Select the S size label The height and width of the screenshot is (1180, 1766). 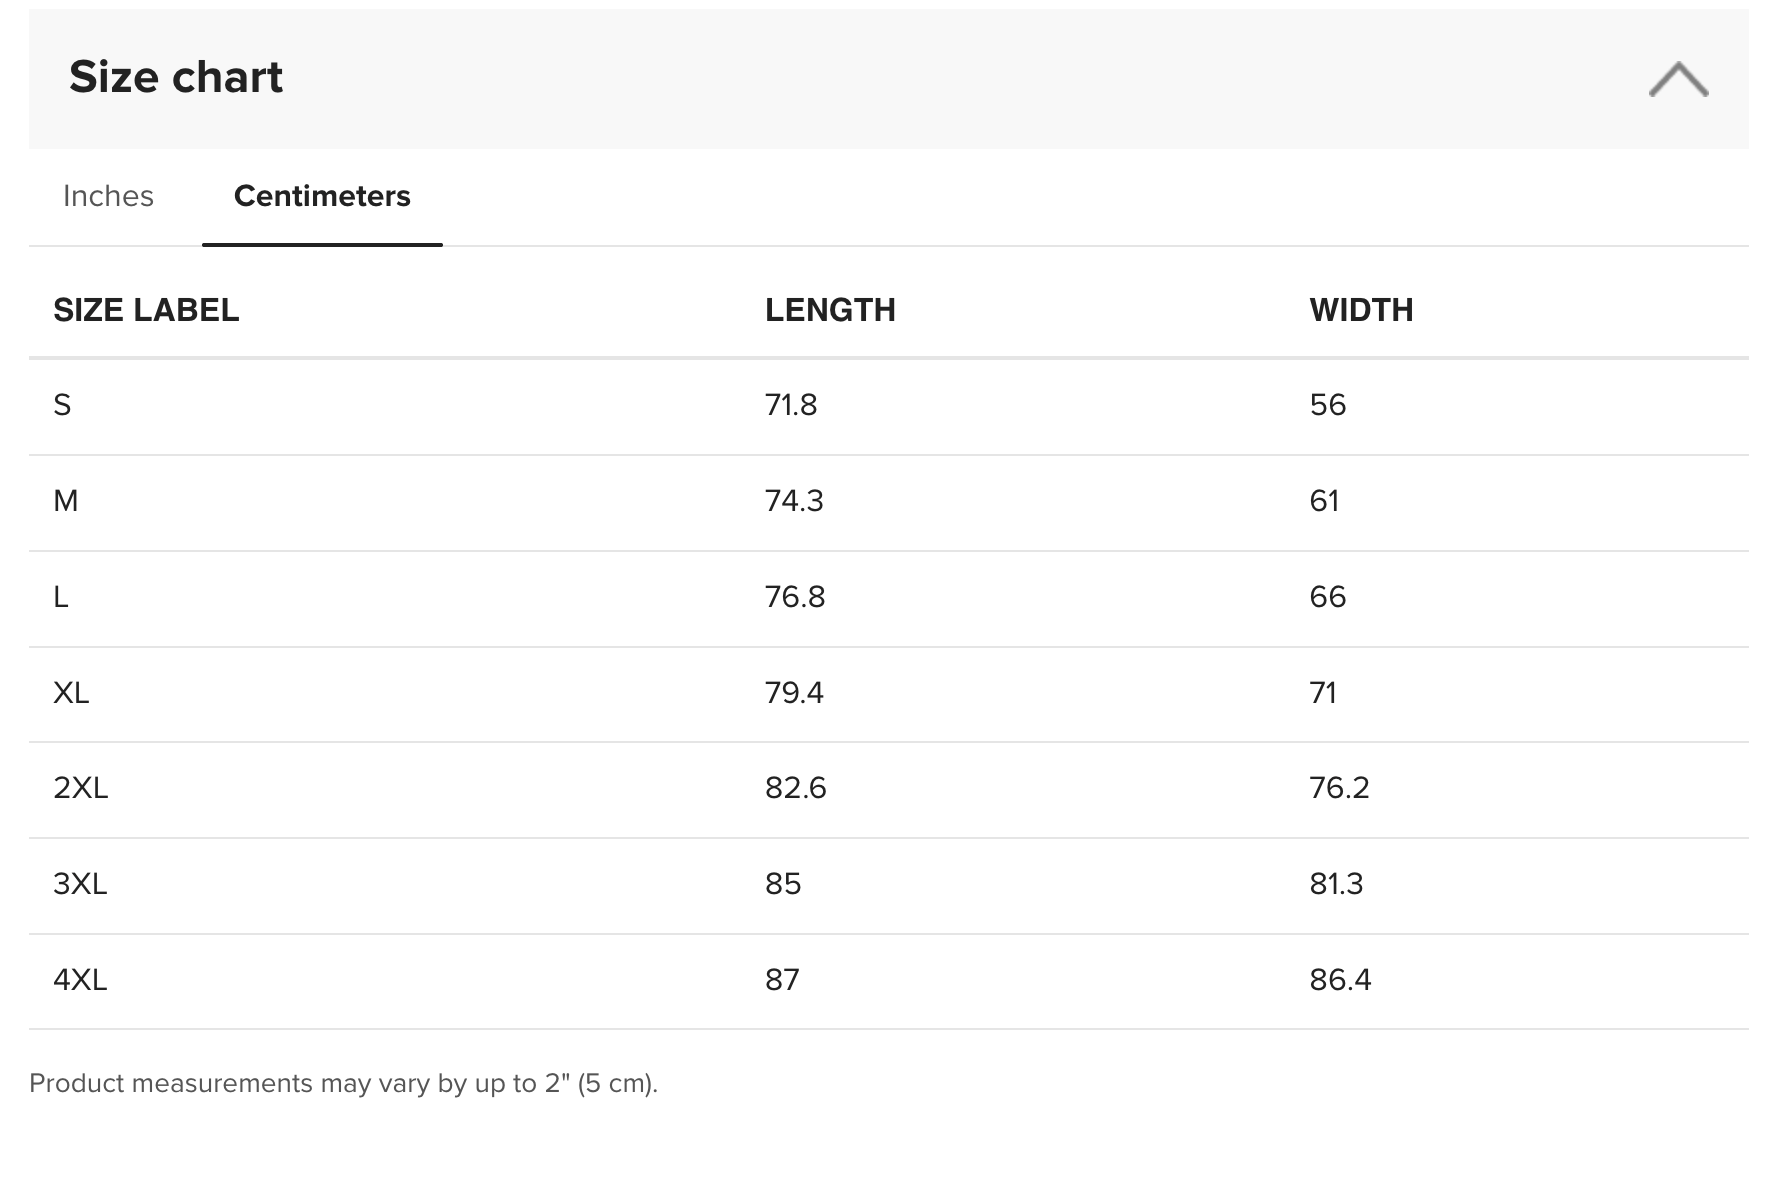[x=62, y=405]
